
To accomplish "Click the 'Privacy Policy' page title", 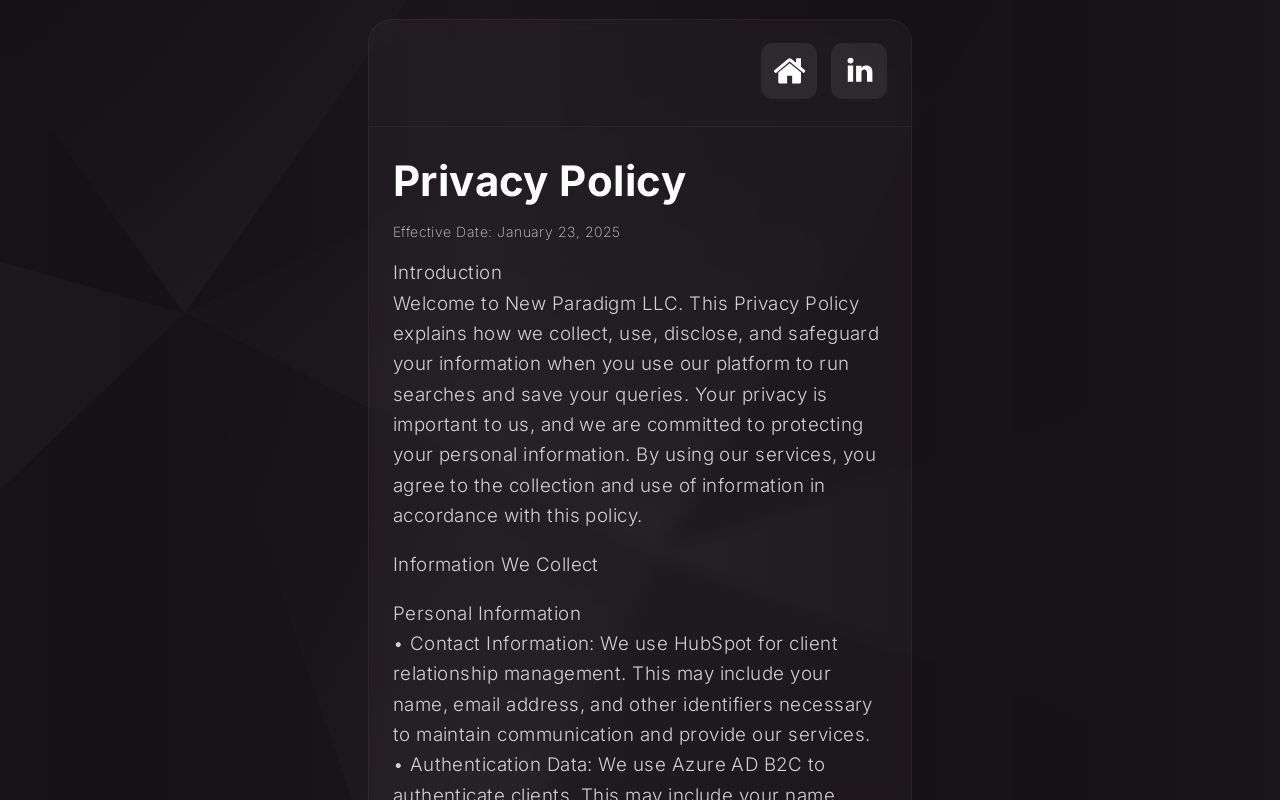I will [539, 181].
